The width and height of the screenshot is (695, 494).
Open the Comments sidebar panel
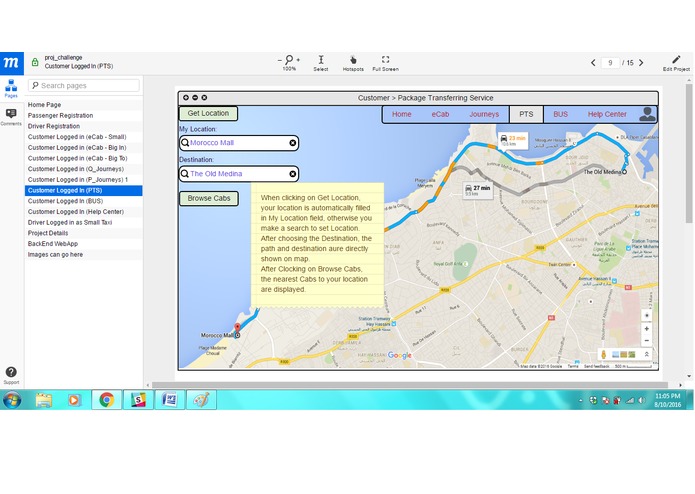11,117
